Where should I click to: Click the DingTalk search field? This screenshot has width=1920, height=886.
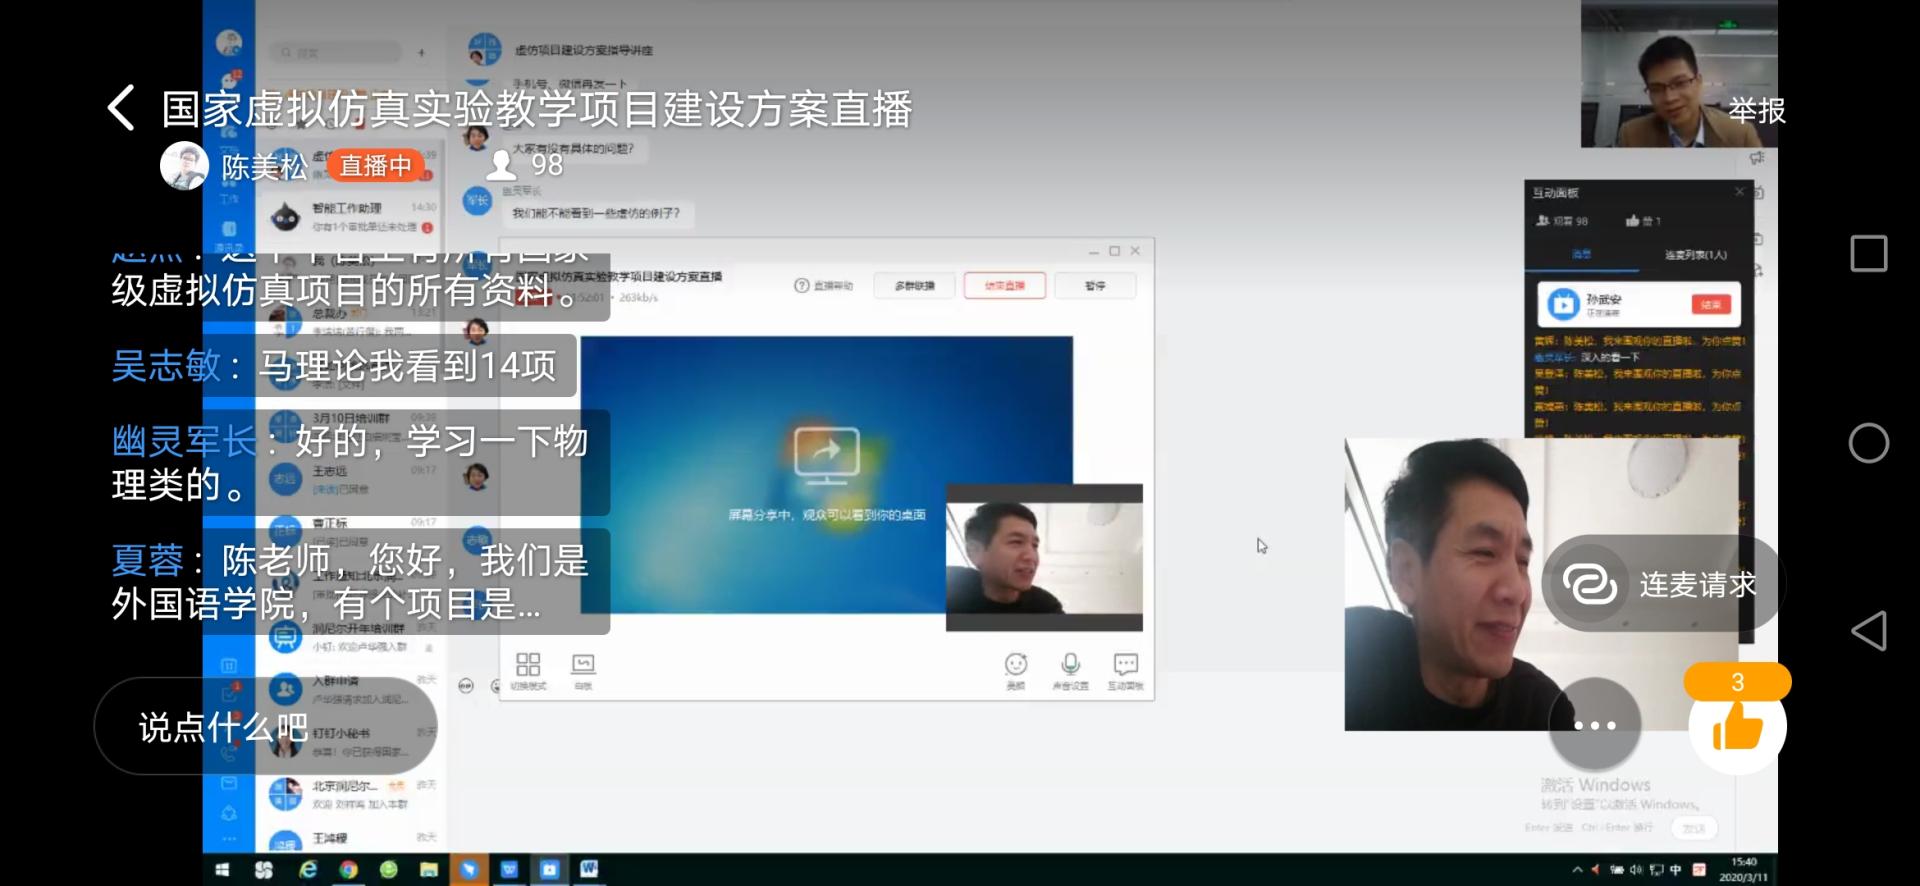[336, 52]
